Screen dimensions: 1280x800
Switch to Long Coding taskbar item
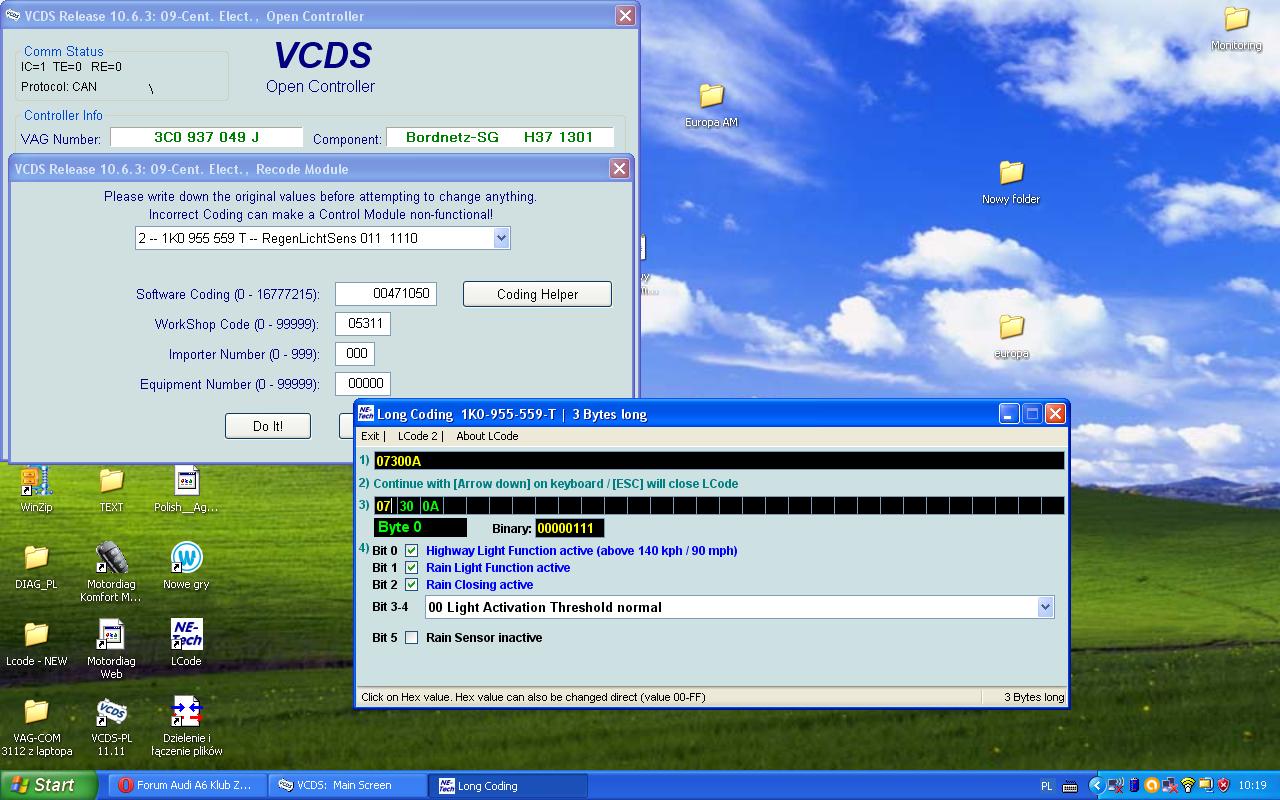[x=508, y=785]
